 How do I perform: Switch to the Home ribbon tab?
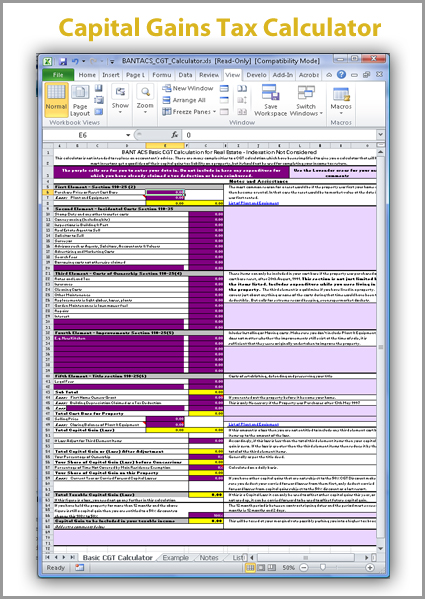pyautogui.click(x=87, y=75)
